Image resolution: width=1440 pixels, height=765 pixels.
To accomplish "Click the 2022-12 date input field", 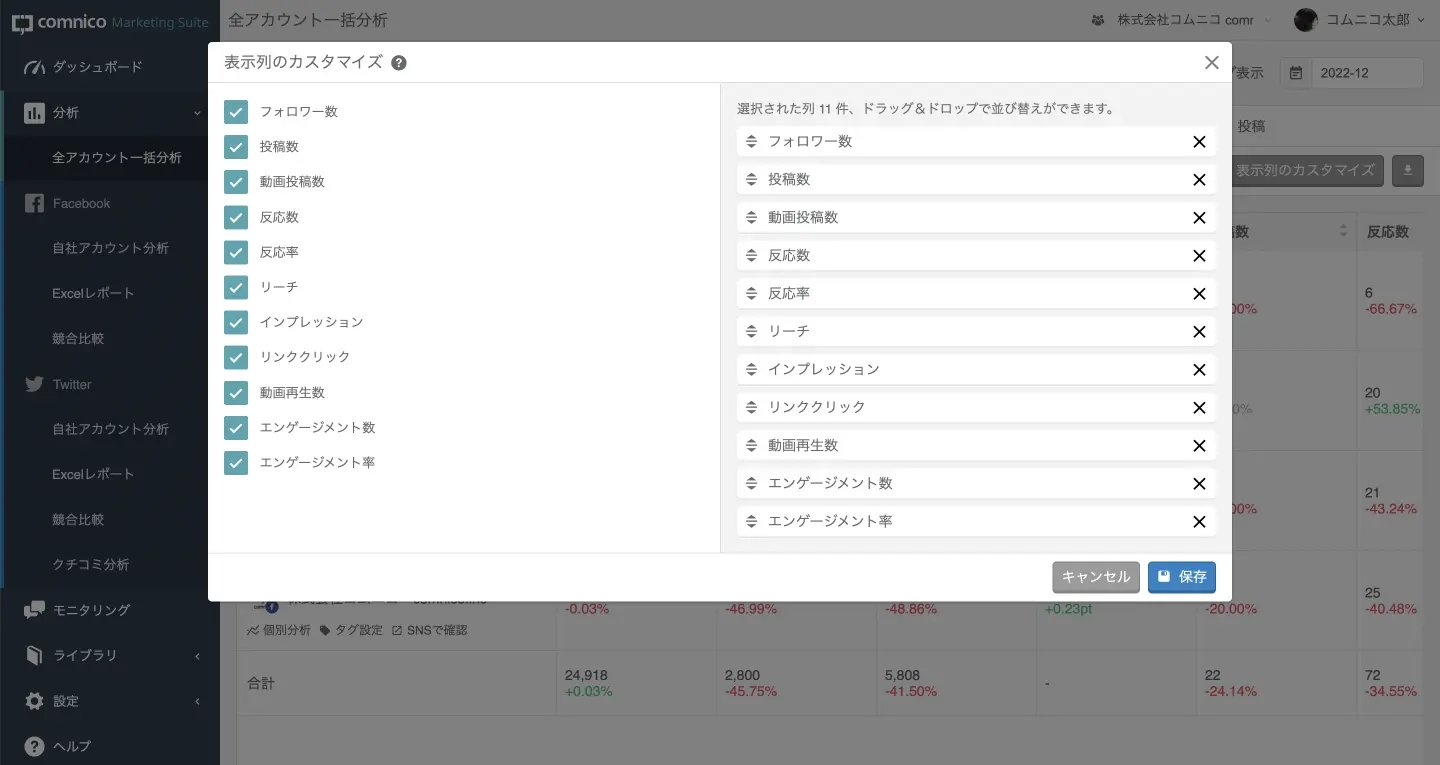I will click(x=1367, y=73).
